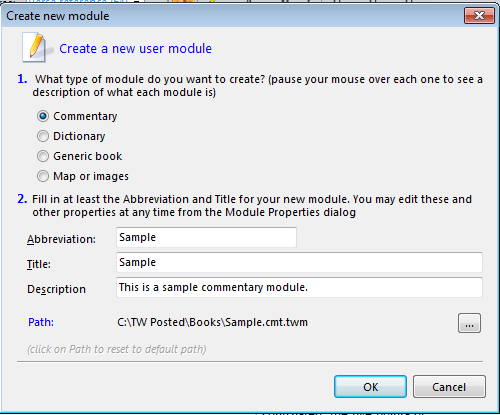Open the path browse ellipsis button
This screenshot has height=415, width=500.
click(469, 323)
